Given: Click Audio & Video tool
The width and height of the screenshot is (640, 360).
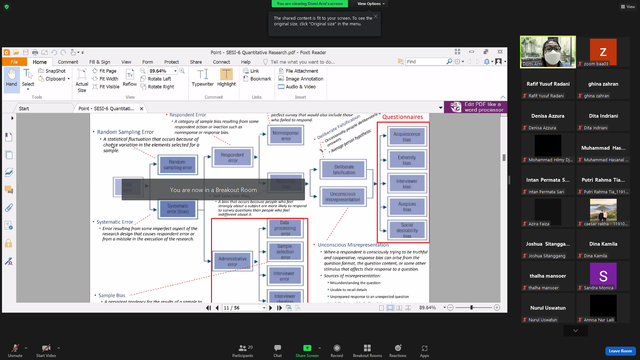Looking at the screenshot, I should point(297,87).
